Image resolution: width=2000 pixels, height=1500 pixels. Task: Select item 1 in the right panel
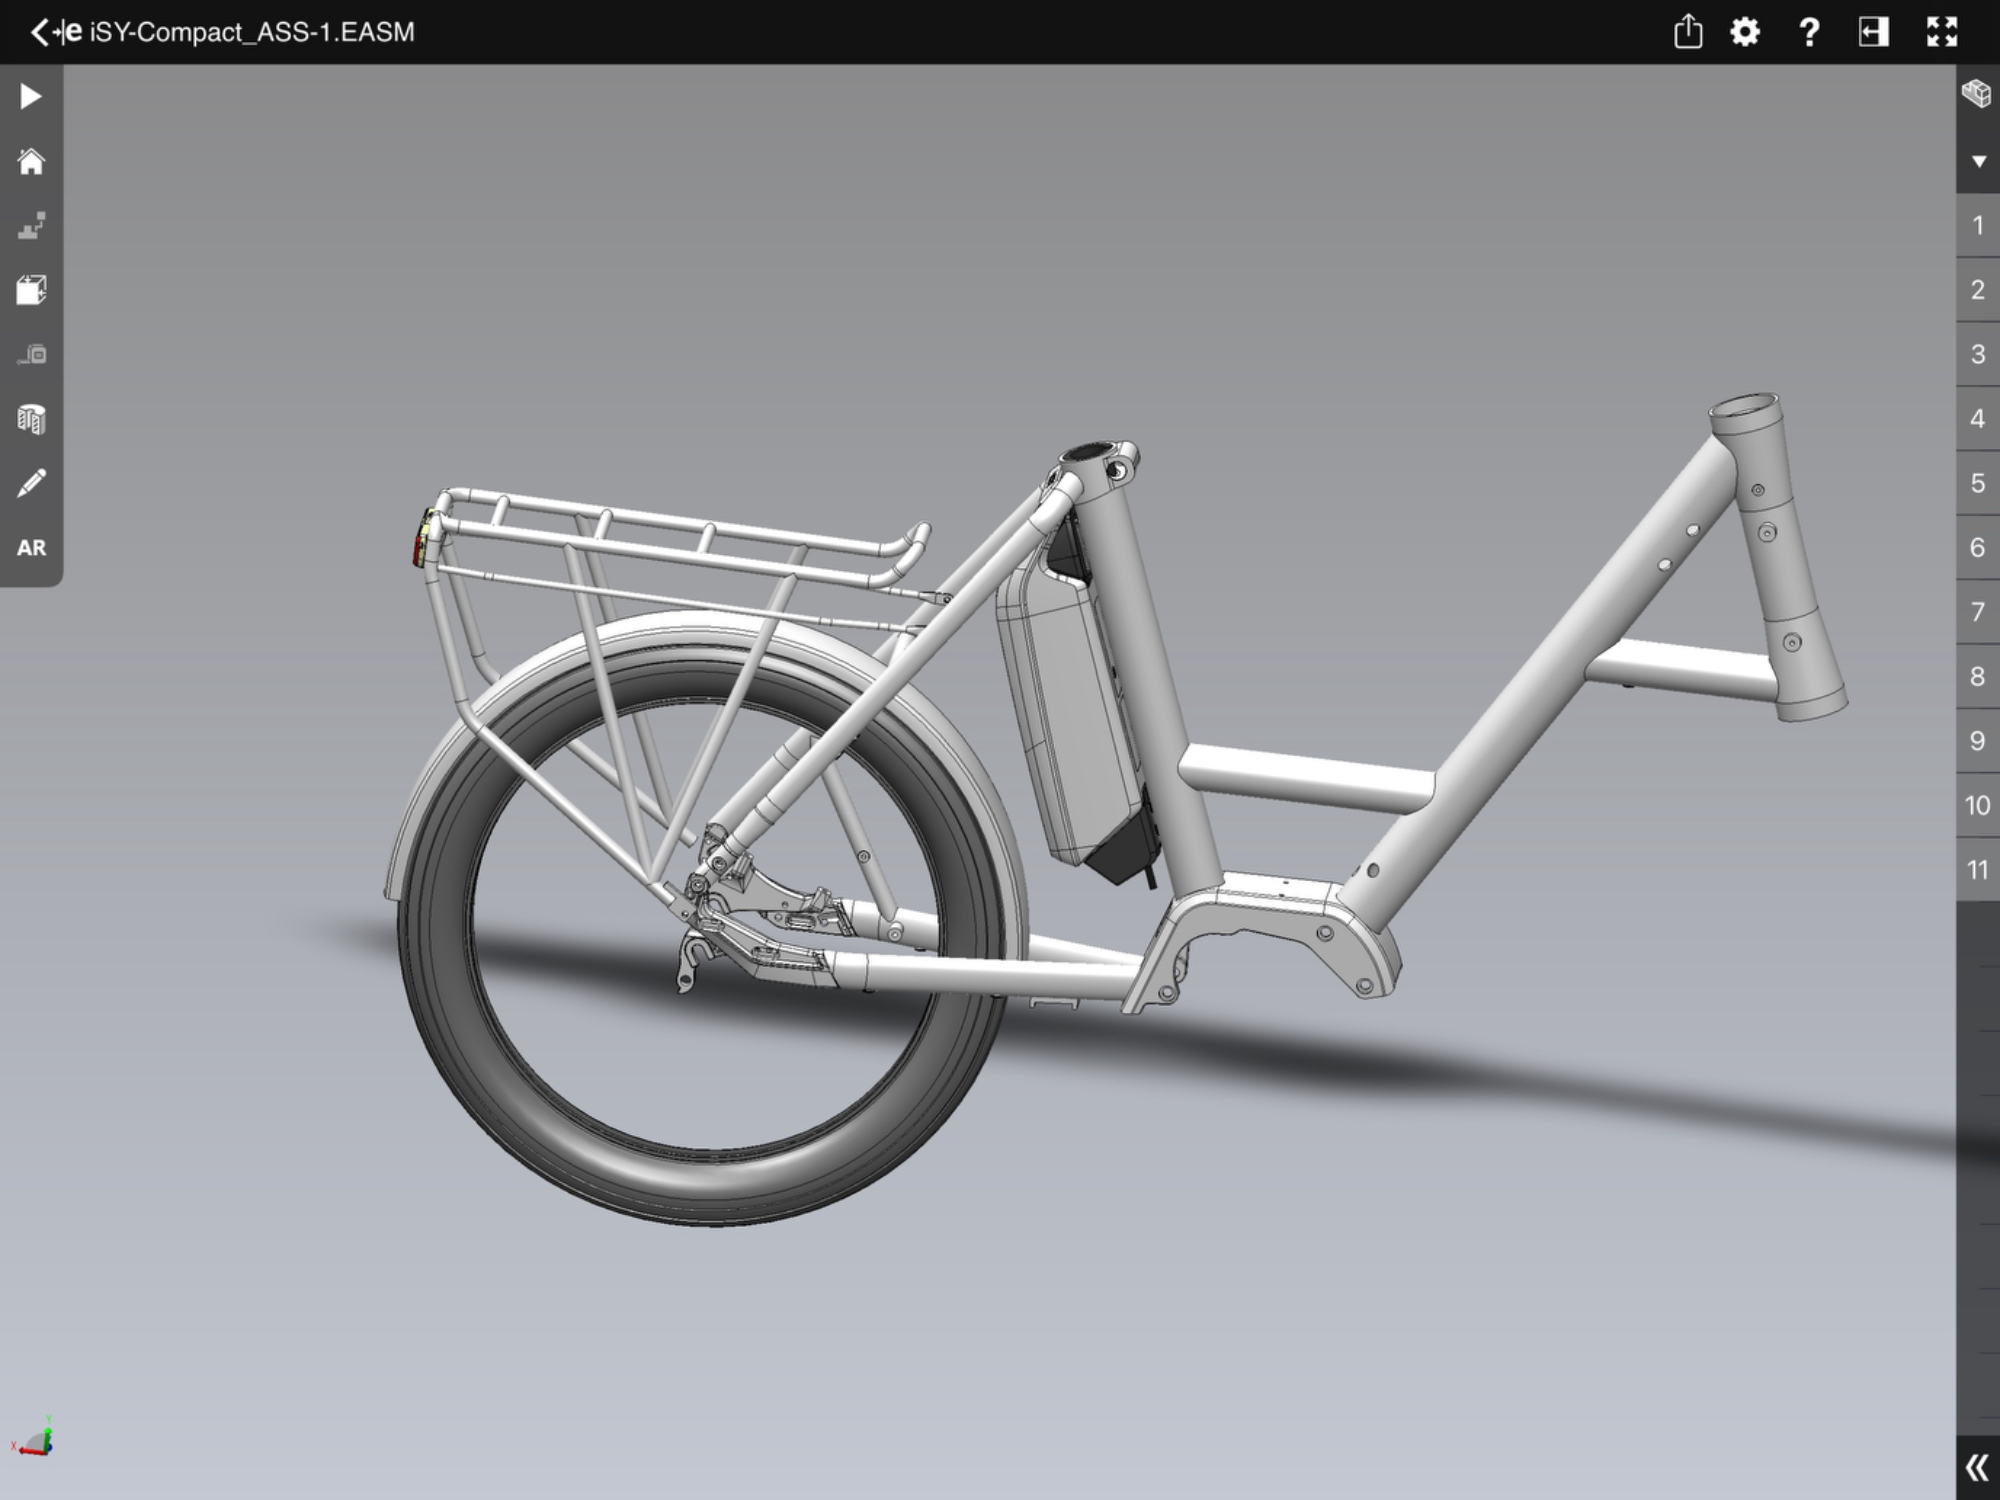1977,225
